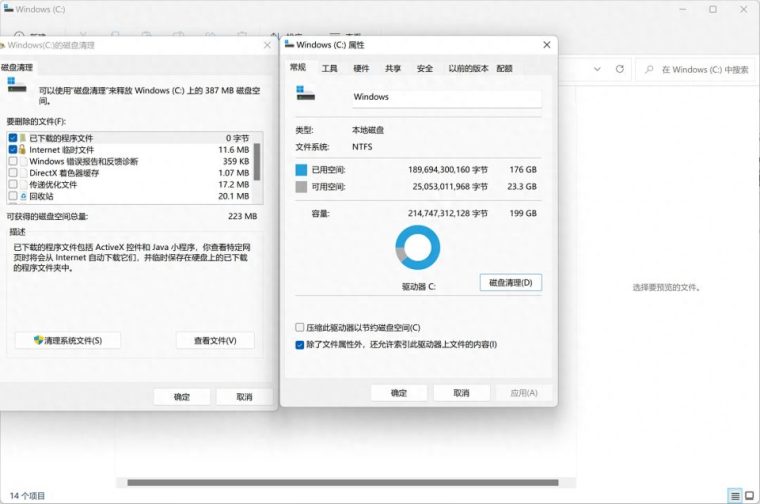Click the drive icon in Disk Cleanup header
This screenshot has width=760, height=504.
pyautogui.click(x=17, y=84)
